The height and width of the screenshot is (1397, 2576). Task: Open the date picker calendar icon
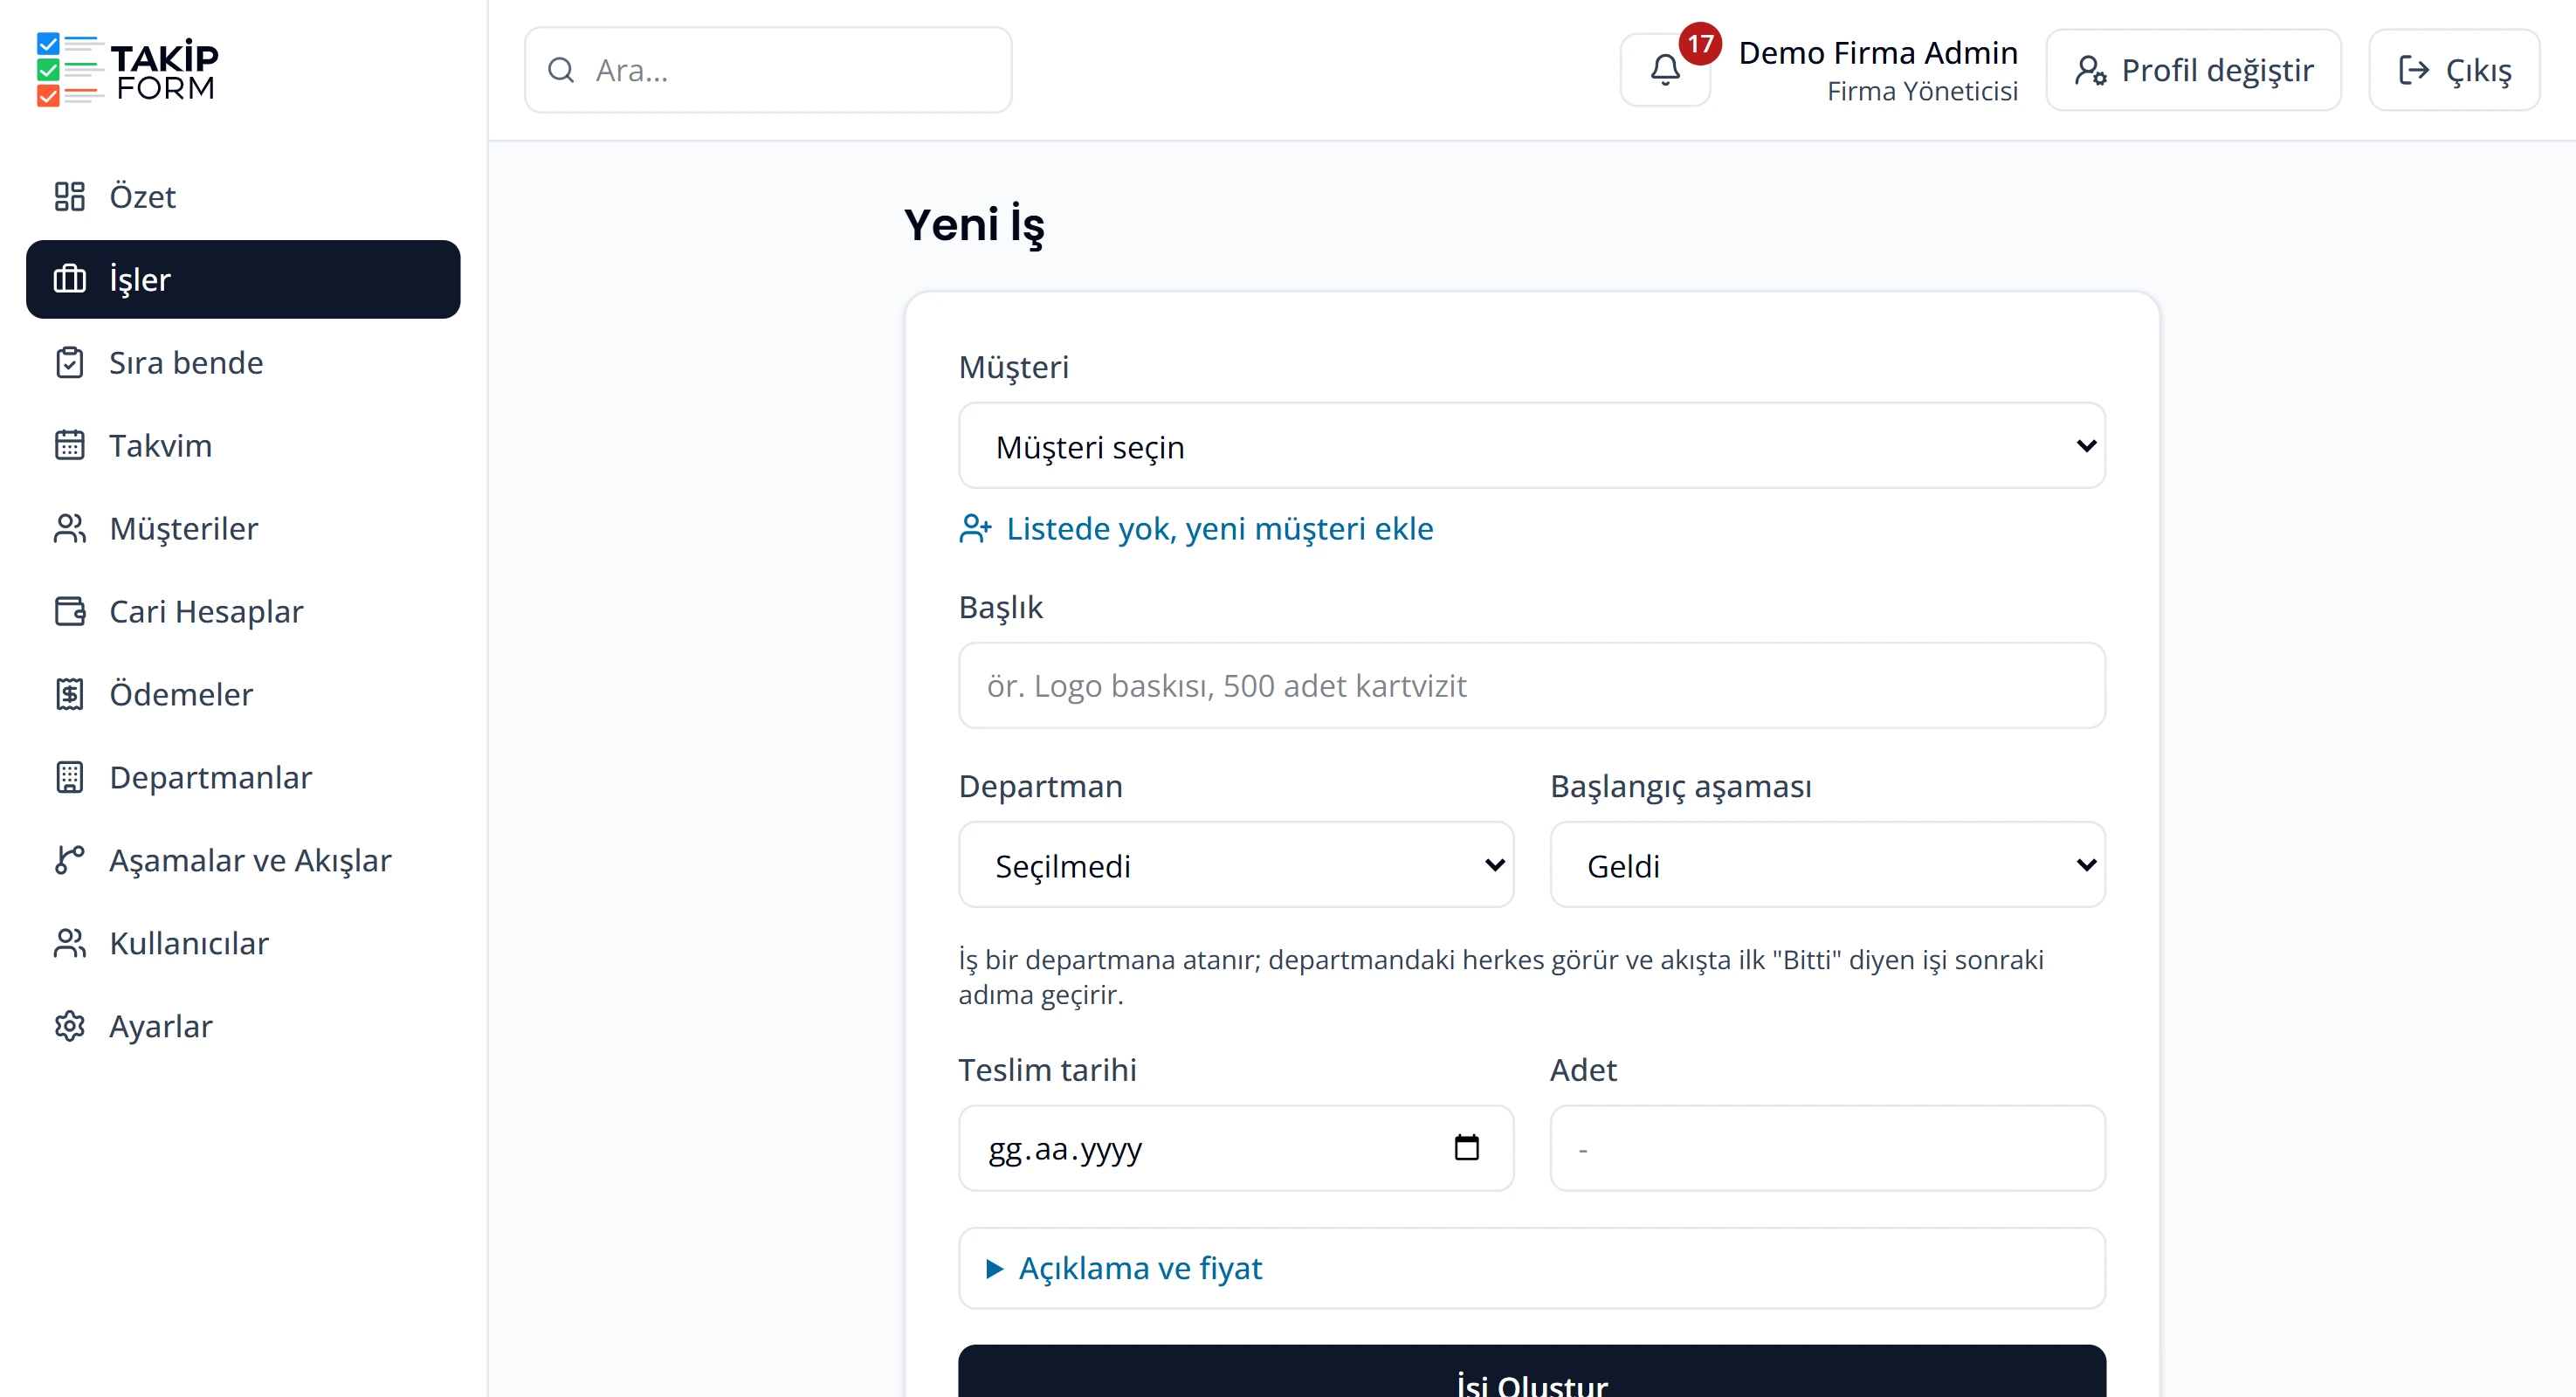pyautogui.click(x=1466, y=1147)
